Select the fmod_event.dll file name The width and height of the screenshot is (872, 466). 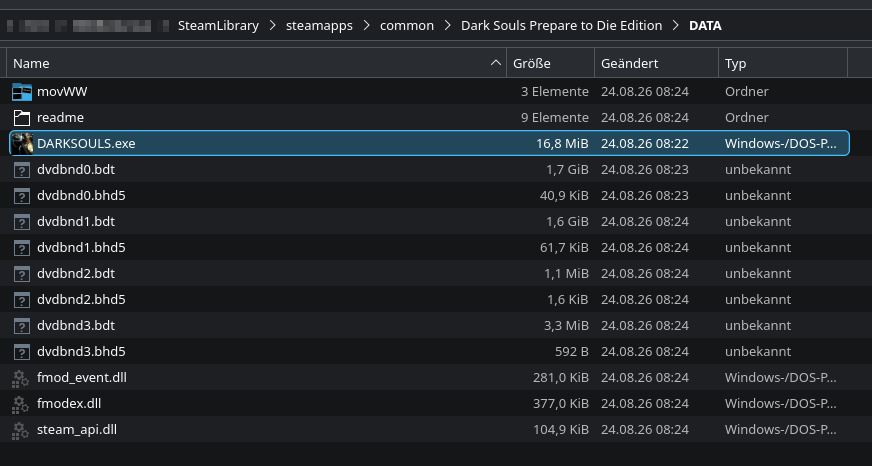coord(82,378)
